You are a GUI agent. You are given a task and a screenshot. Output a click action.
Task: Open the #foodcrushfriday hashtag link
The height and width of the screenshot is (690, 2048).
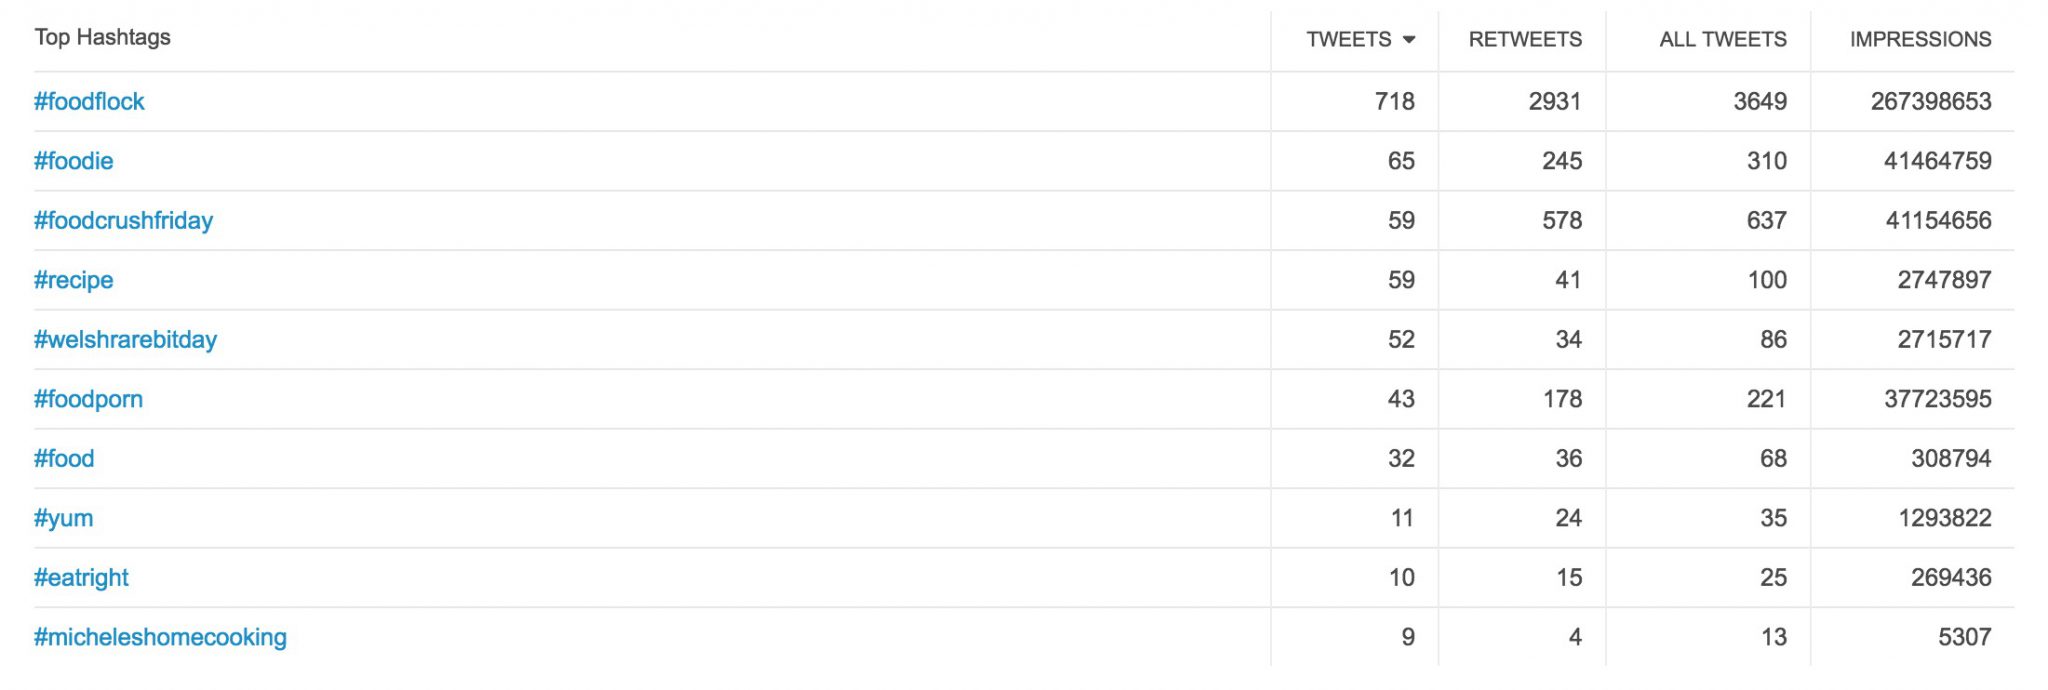pyautogui.click(x=123, y=220)
